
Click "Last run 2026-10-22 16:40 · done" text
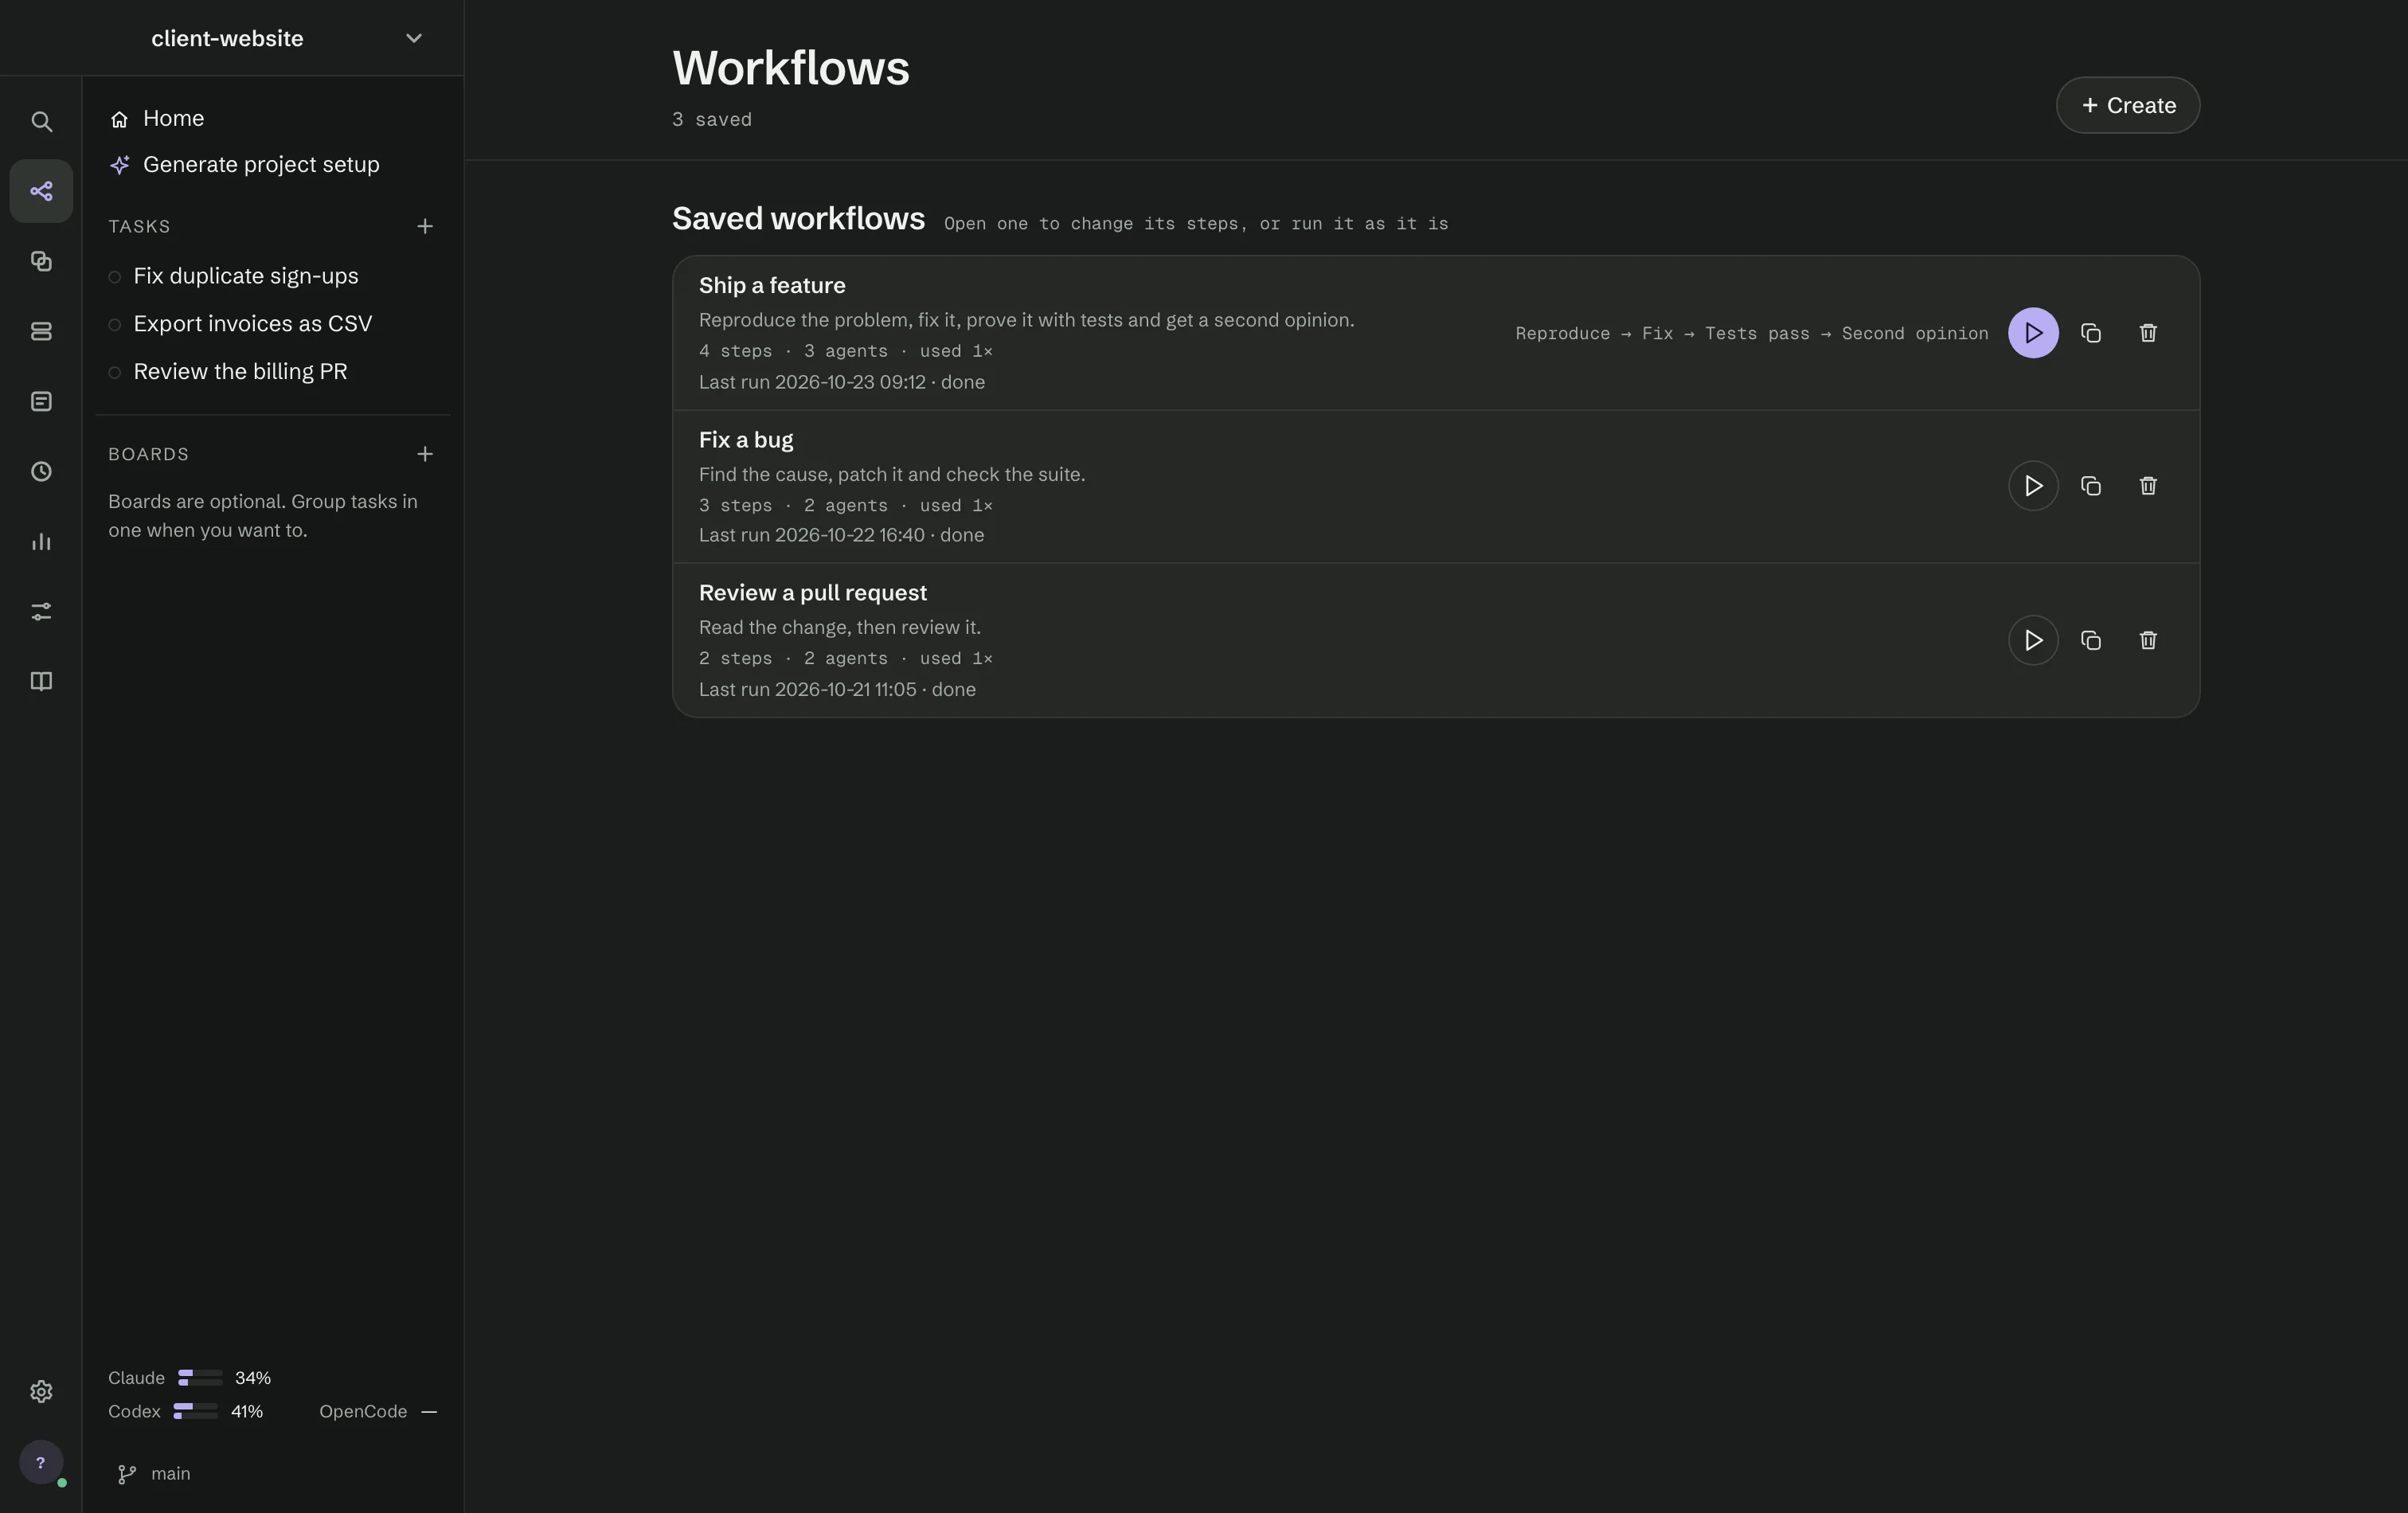[x=841, y=536]
